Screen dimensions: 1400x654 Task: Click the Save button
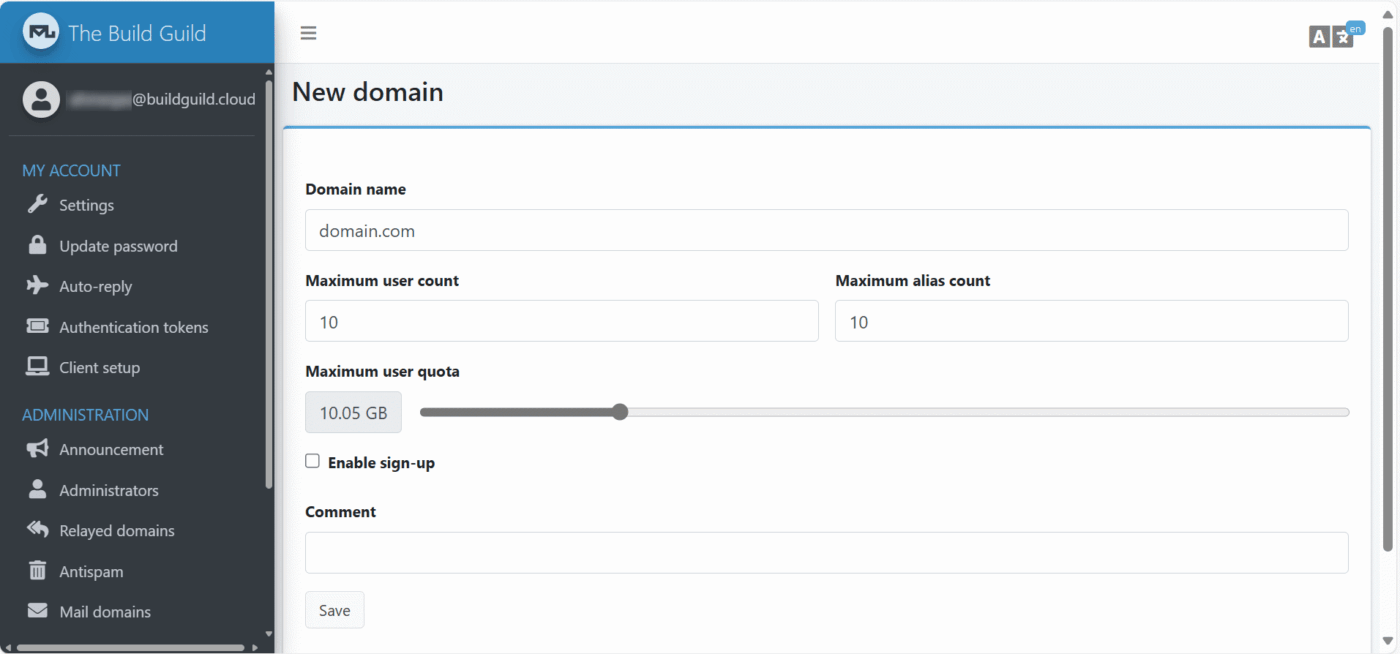(x=334, y=610)
